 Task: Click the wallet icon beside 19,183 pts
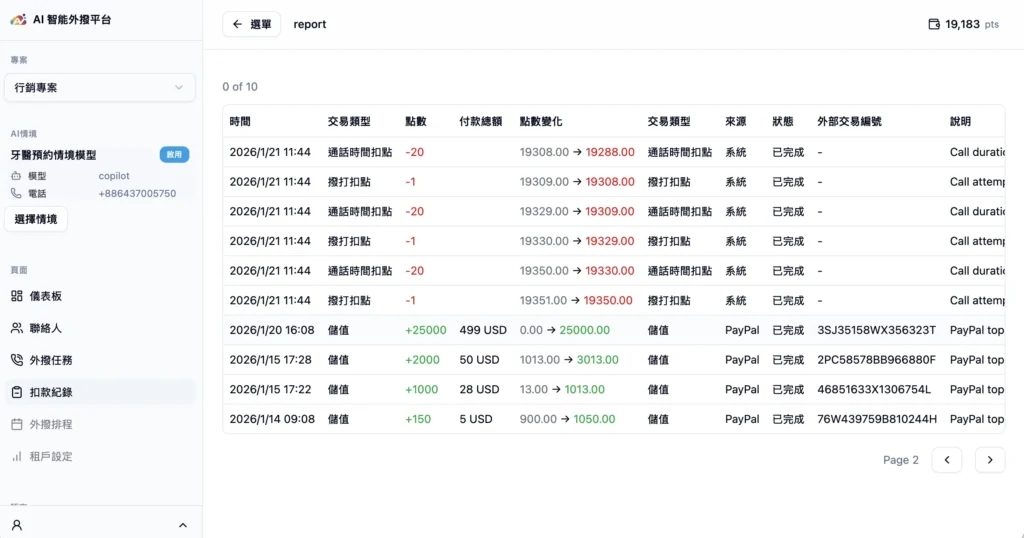[934, 24]
